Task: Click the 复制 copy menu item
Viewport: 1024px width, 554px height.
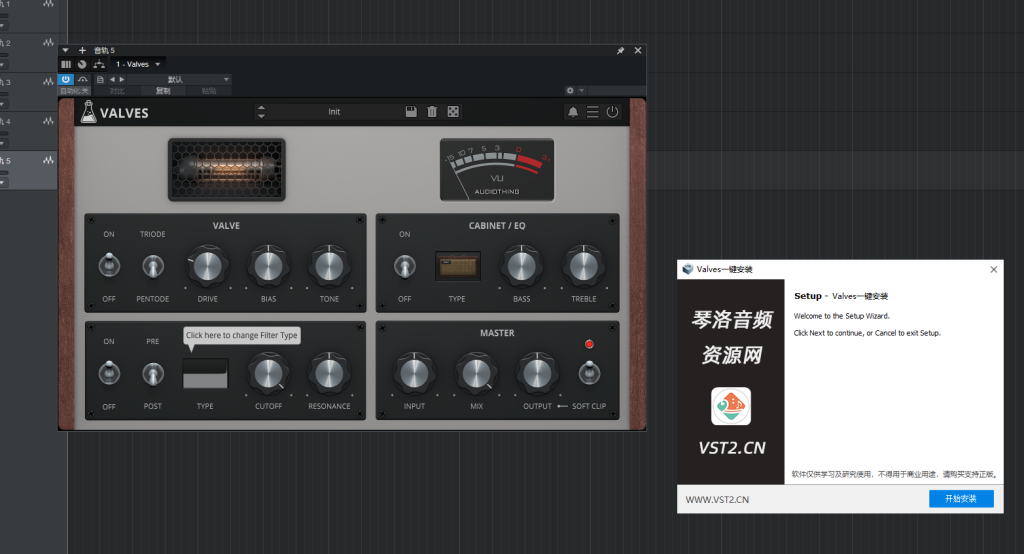Action: [x=162, y=91]
